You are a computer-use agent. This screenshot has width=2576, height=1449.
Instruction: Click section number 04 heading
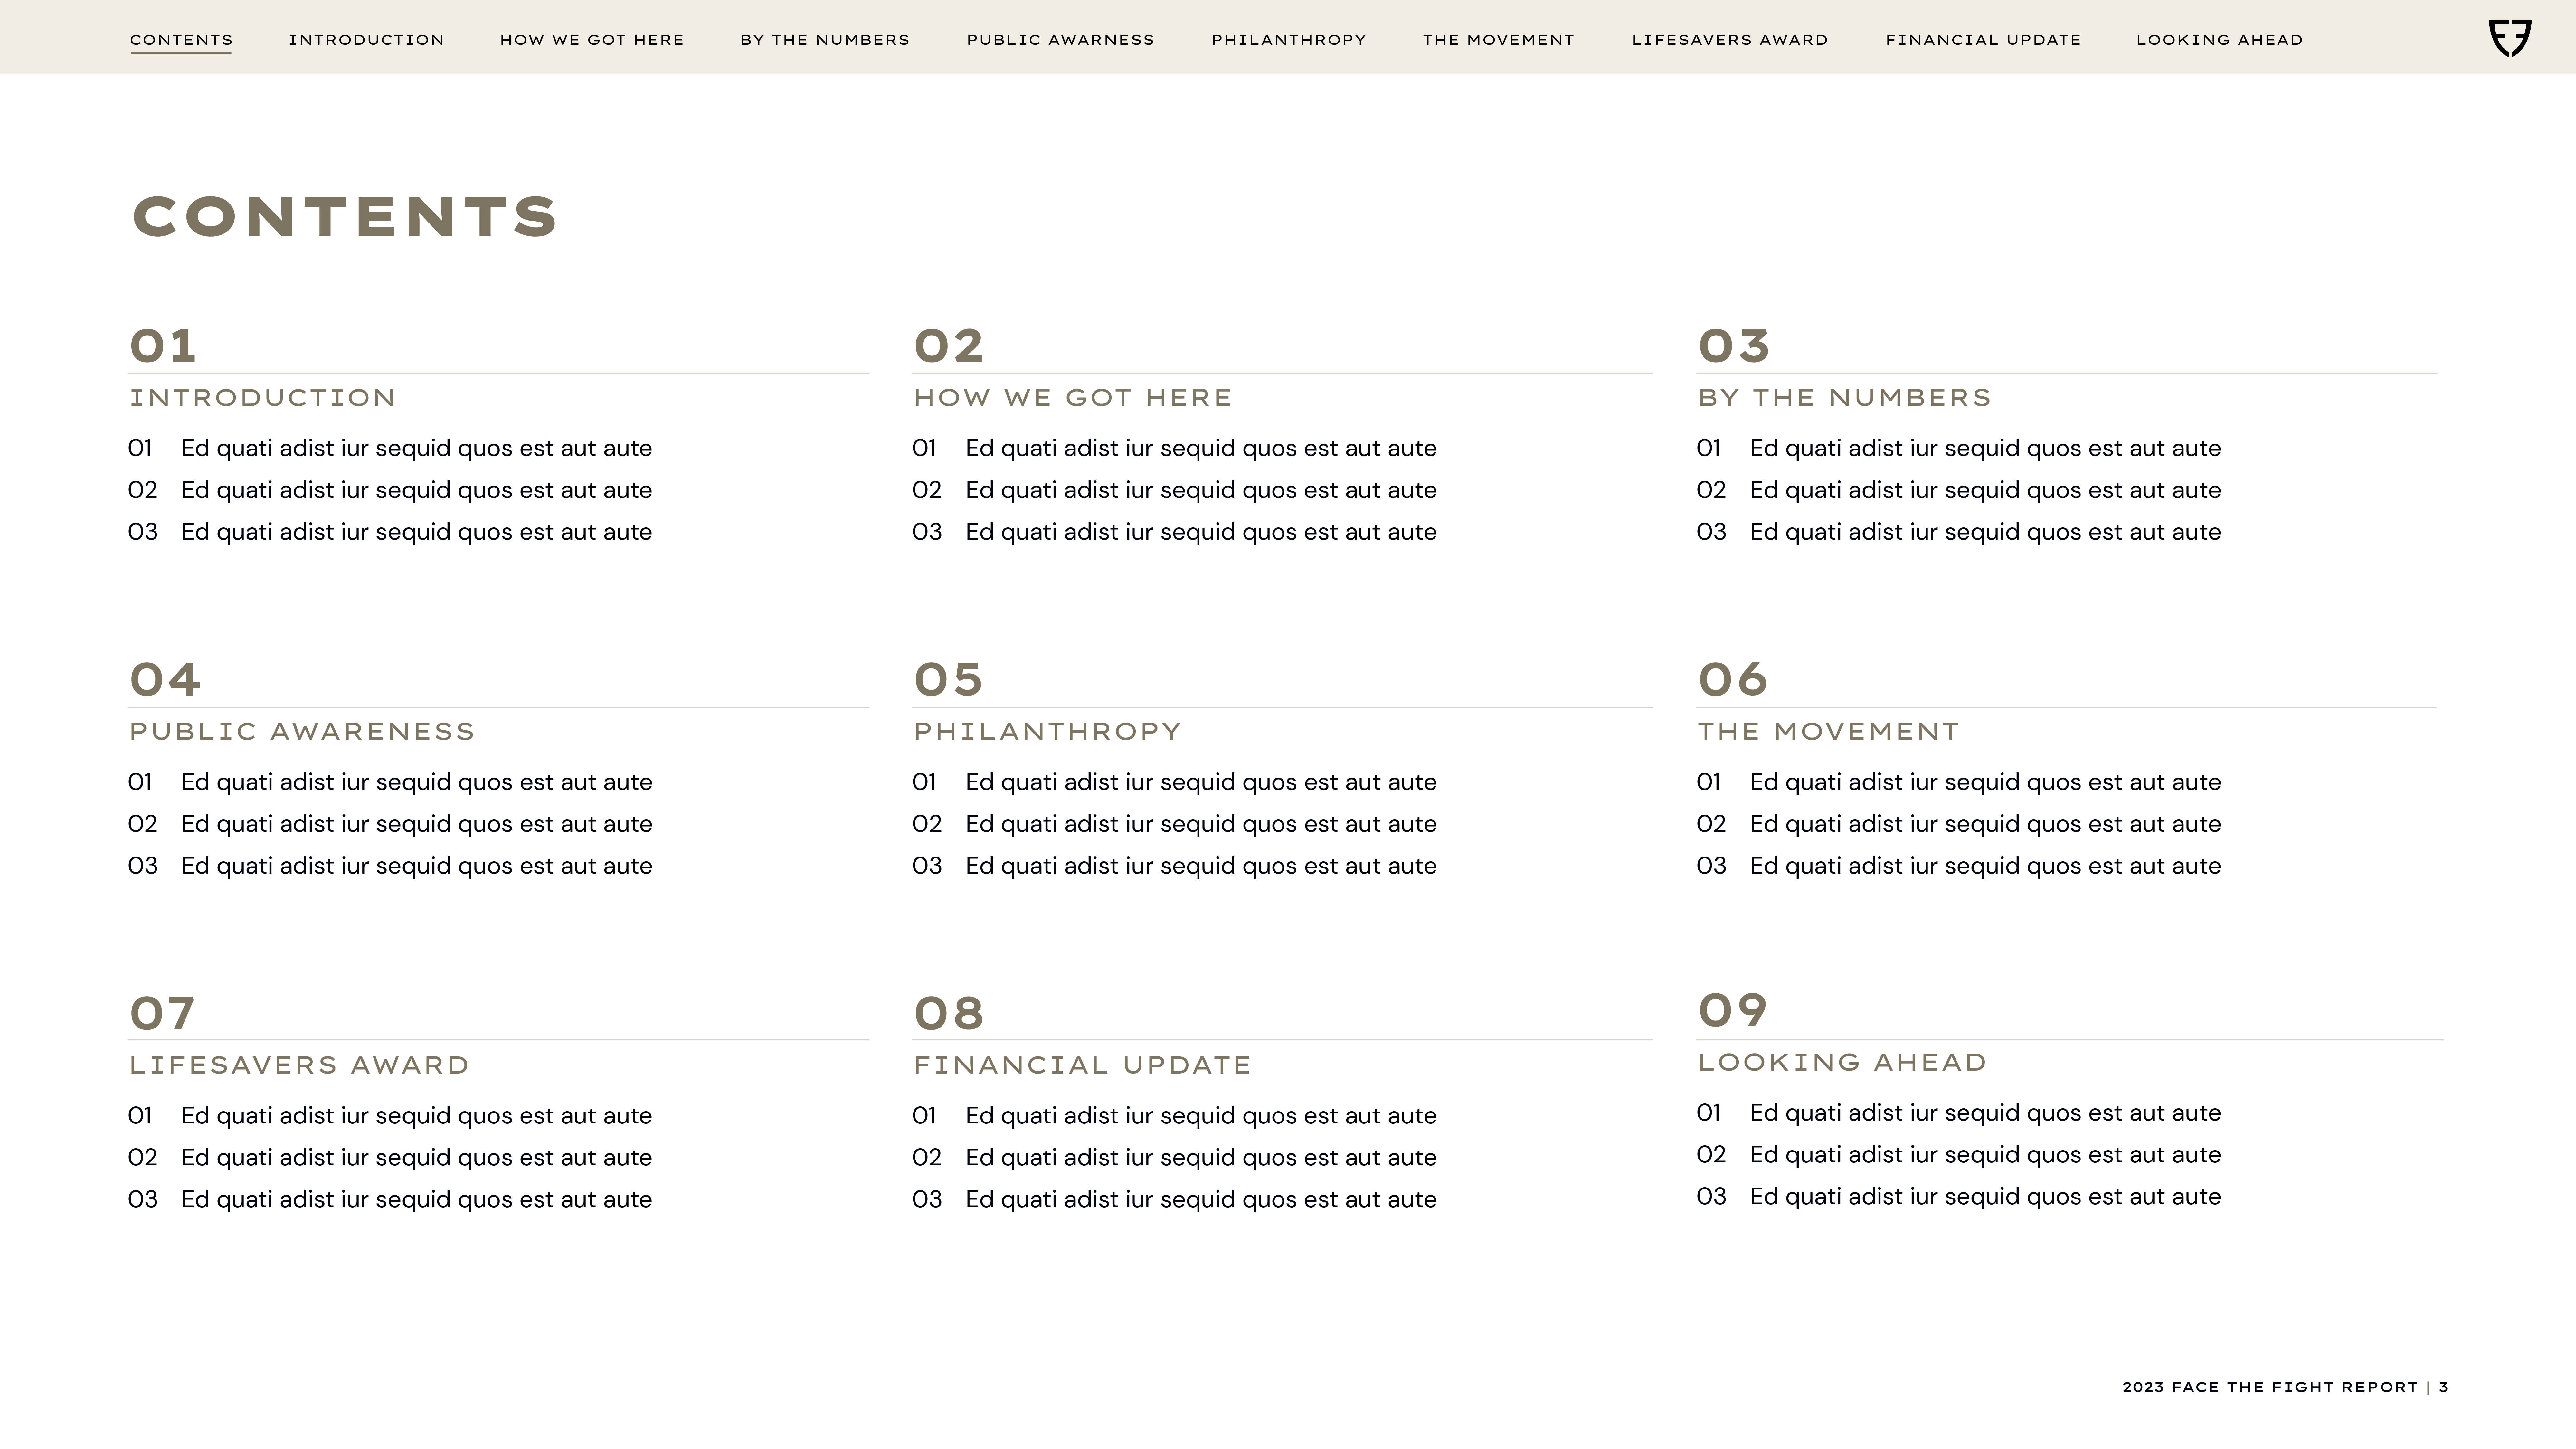(165, 680)
